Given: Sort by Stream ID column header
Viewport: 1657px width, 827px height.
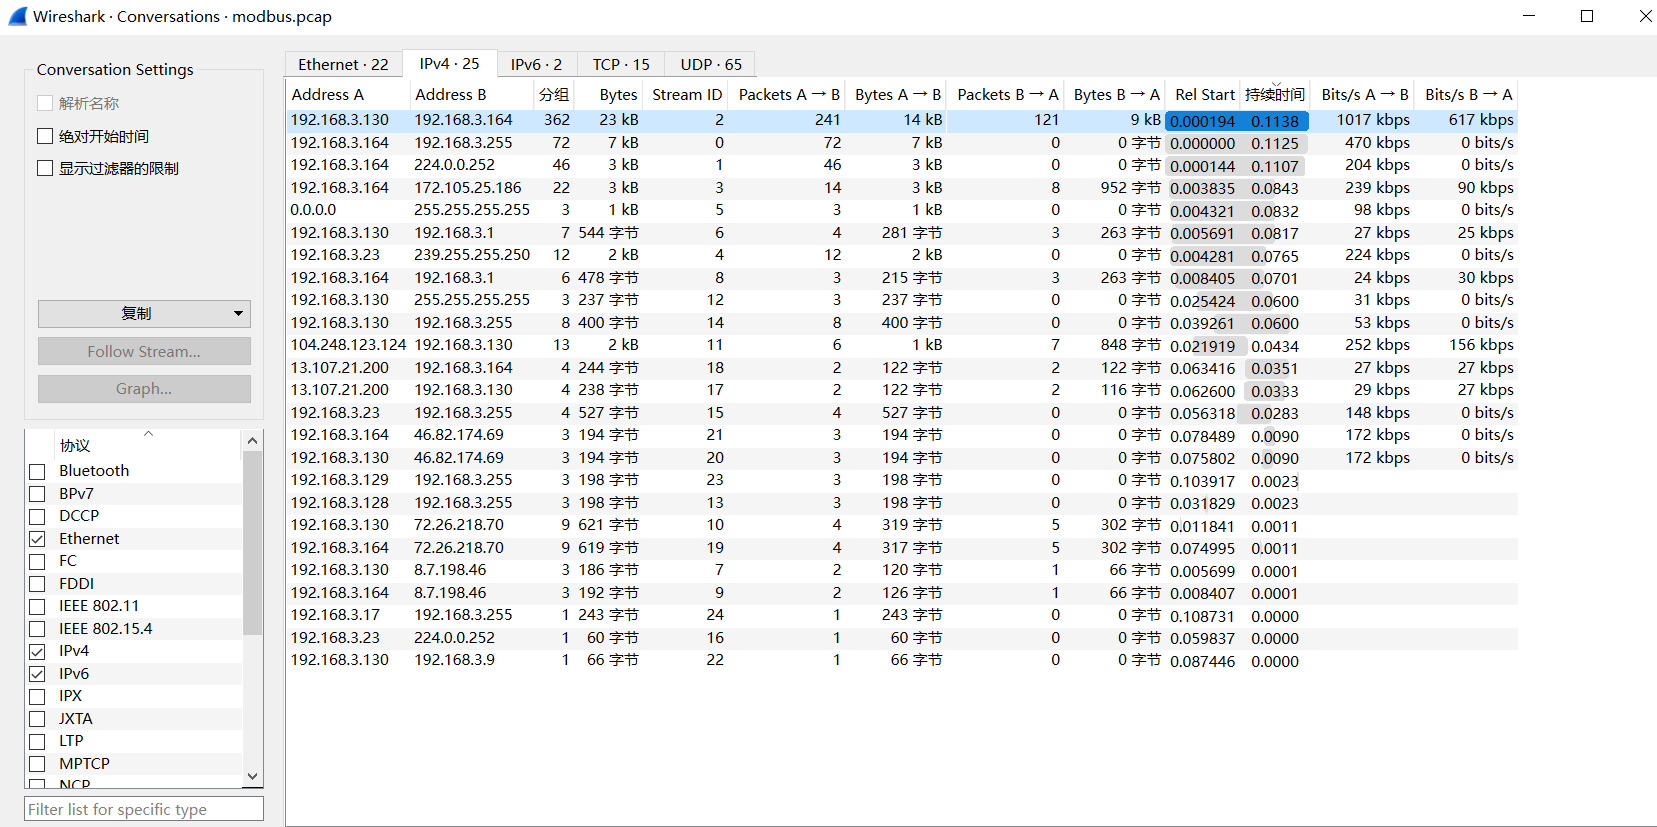Looking at the screenshot, I should click(x=686, y=94).
